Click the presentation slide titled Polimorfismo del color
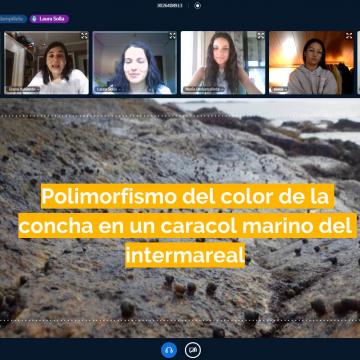This screenshot has width=360, height=360. [x=180, y=218]
